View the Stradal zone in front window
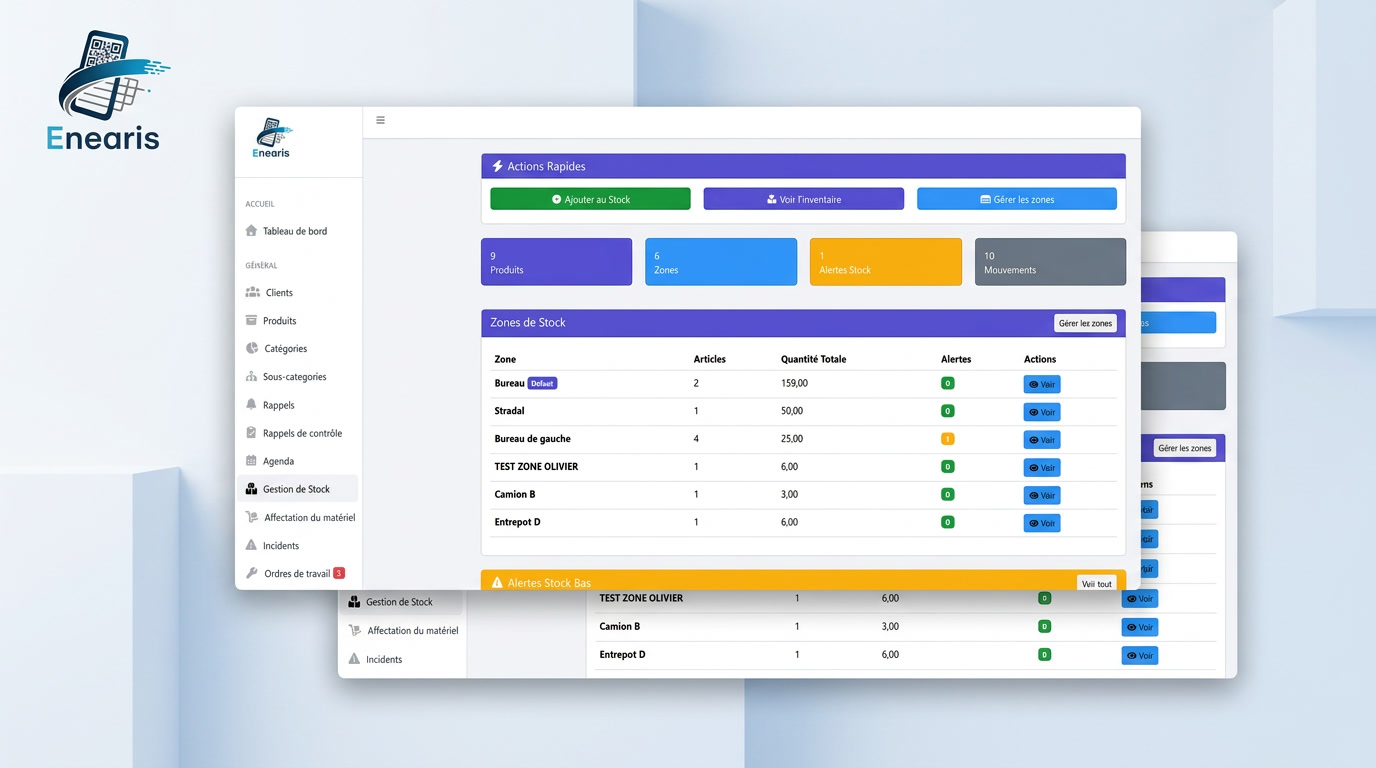Screen dimensions: 1376x768 [x=1041, y=412]
